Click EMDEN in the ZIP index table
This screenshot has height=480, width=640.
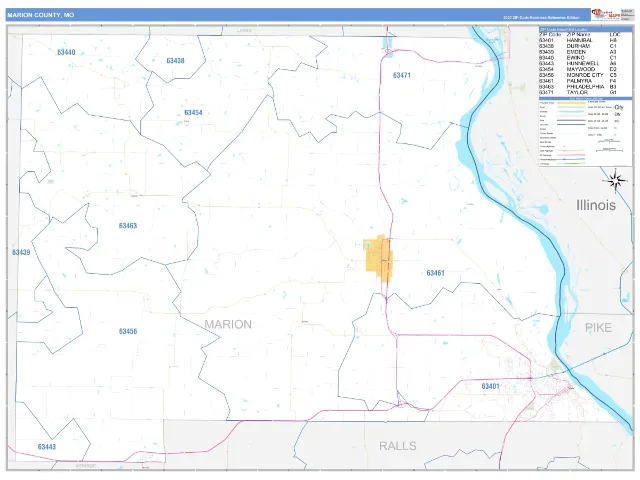point(576,52)
